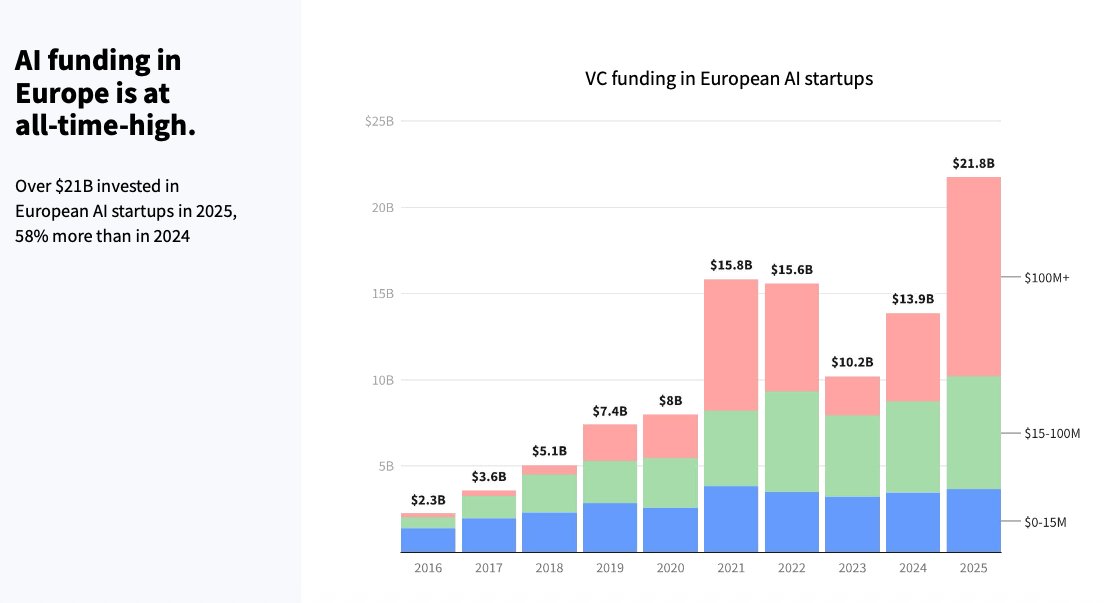The width and height of the screenshot is (1112, 603).
Task: Select the green segment of the 2022 bar
Action: 791,441
